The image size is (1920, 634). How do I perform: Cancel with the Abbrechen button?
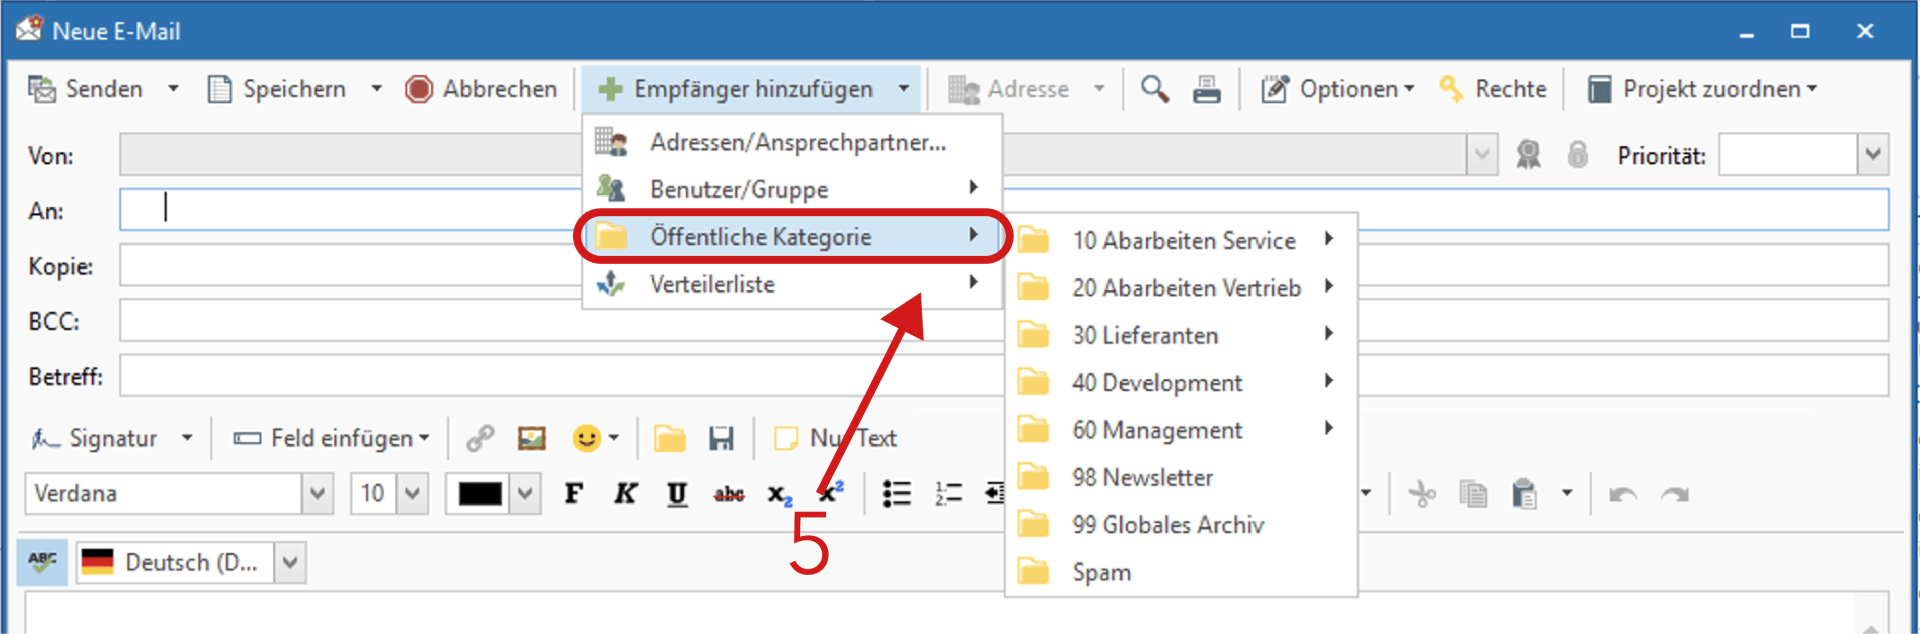pyautogui.click(x=481, y=89)
